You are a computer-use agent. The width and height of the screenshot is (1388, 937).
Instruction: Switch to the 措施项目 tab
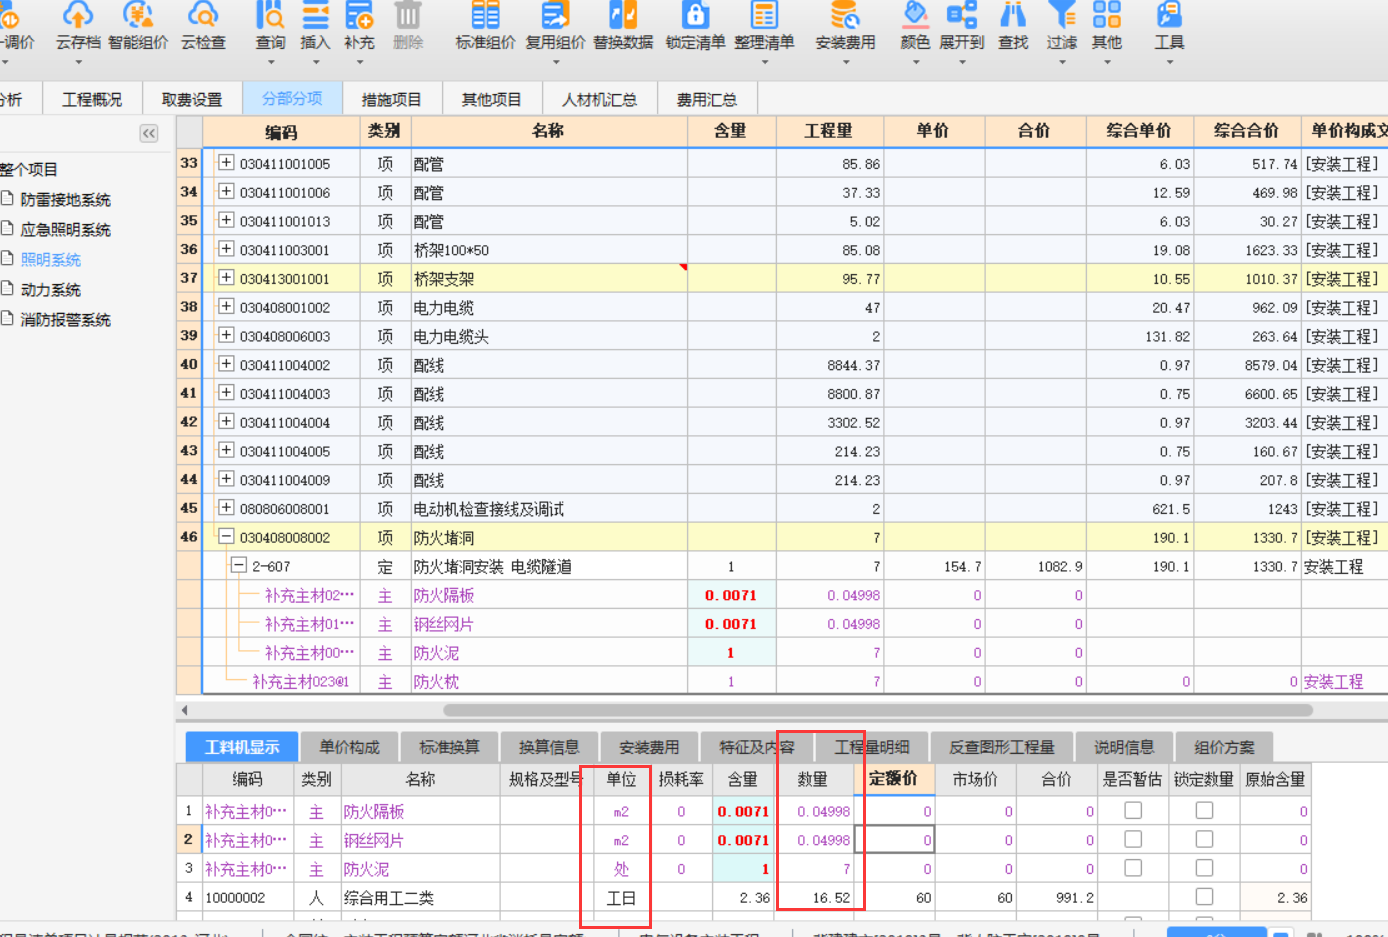[392, 100]
